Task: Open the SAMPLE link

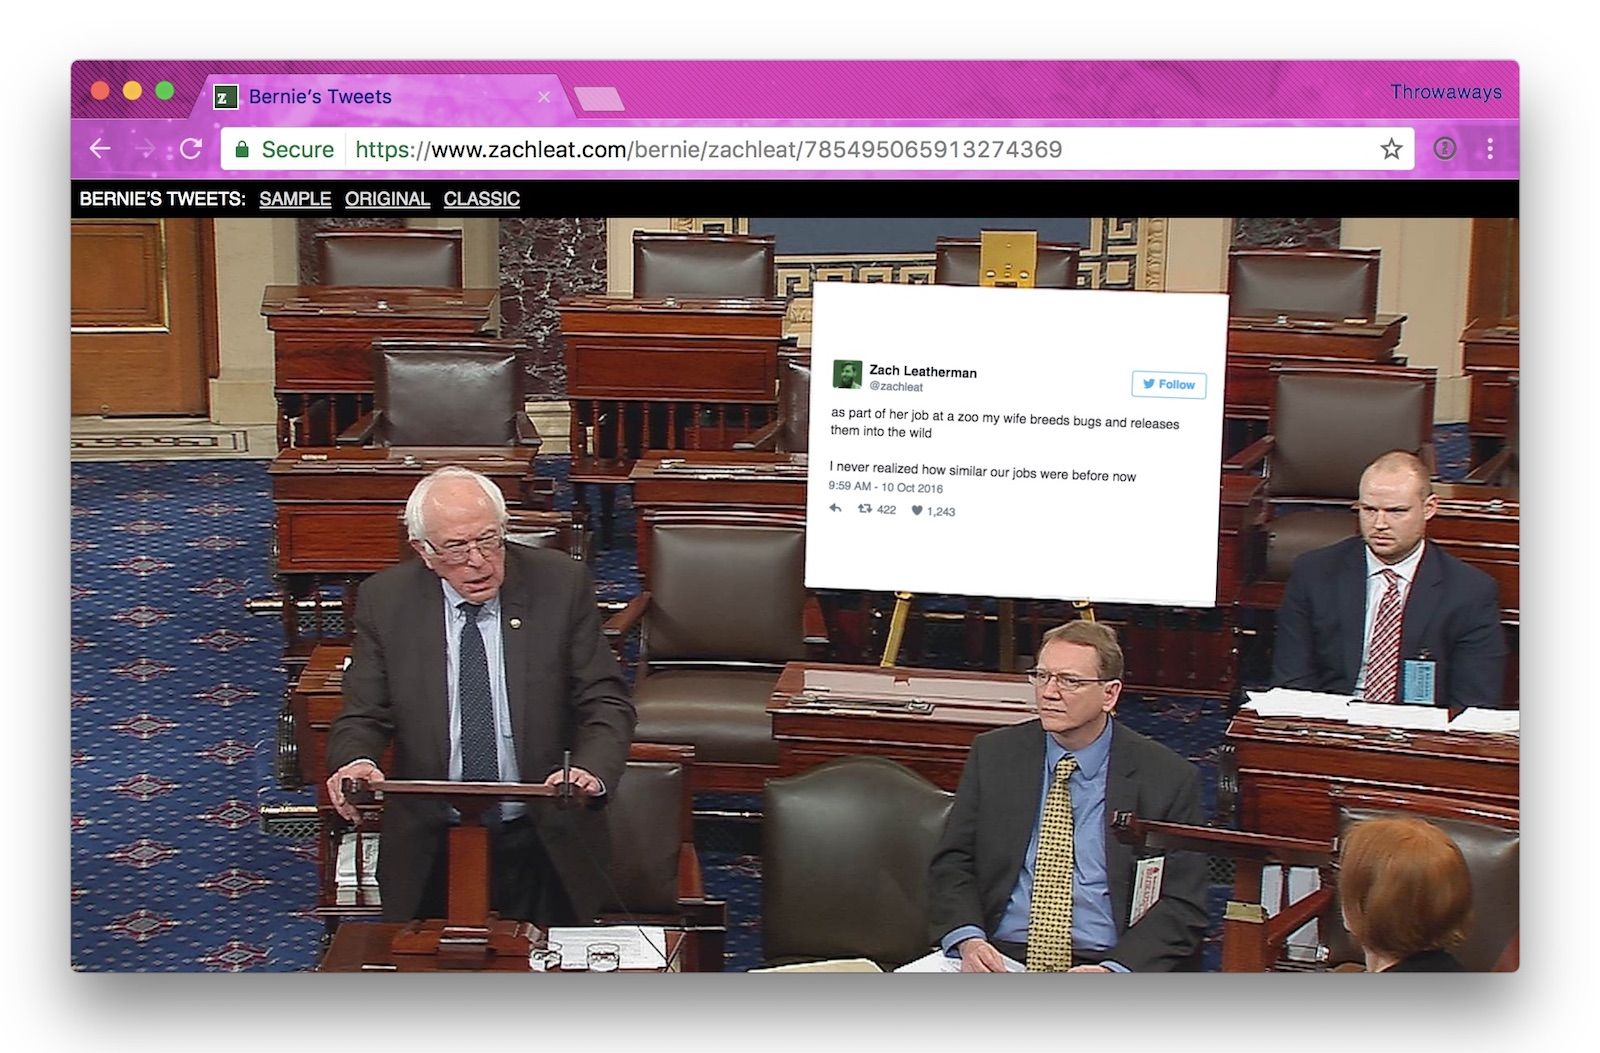Action: [295, 199]
